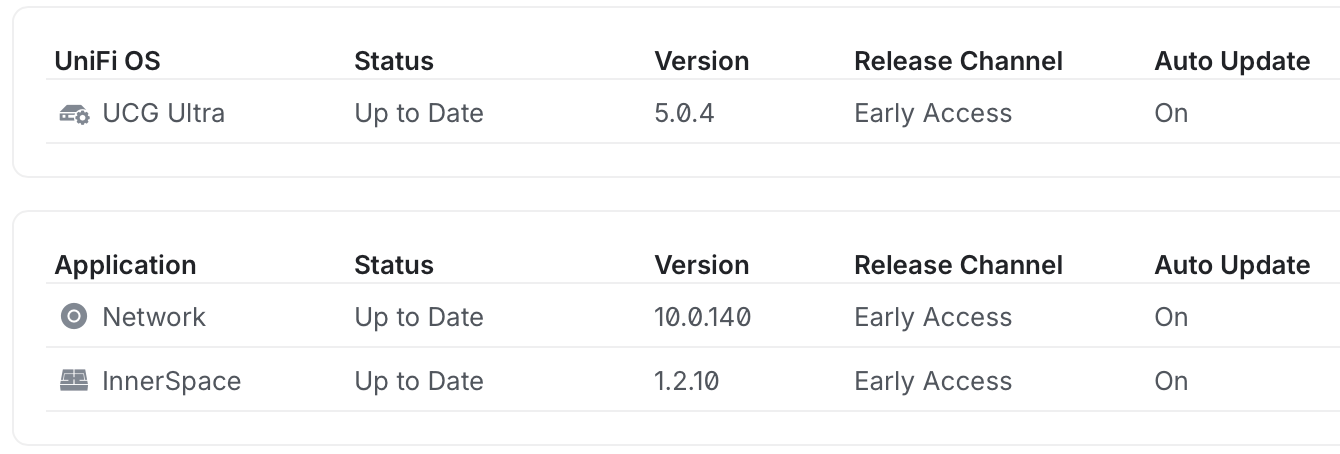Toggle UCG Ultra Auto Update On
Screen dimensions: 1340x454
(x=1171, y=114)
